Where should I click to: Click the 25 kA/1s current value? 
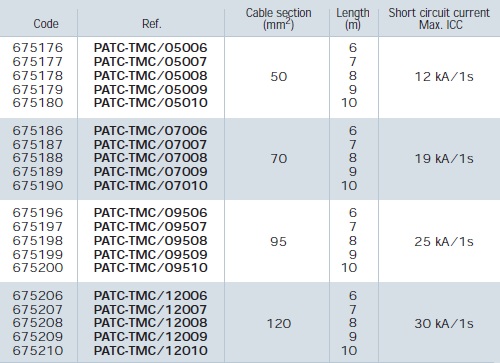coord(444,242)
